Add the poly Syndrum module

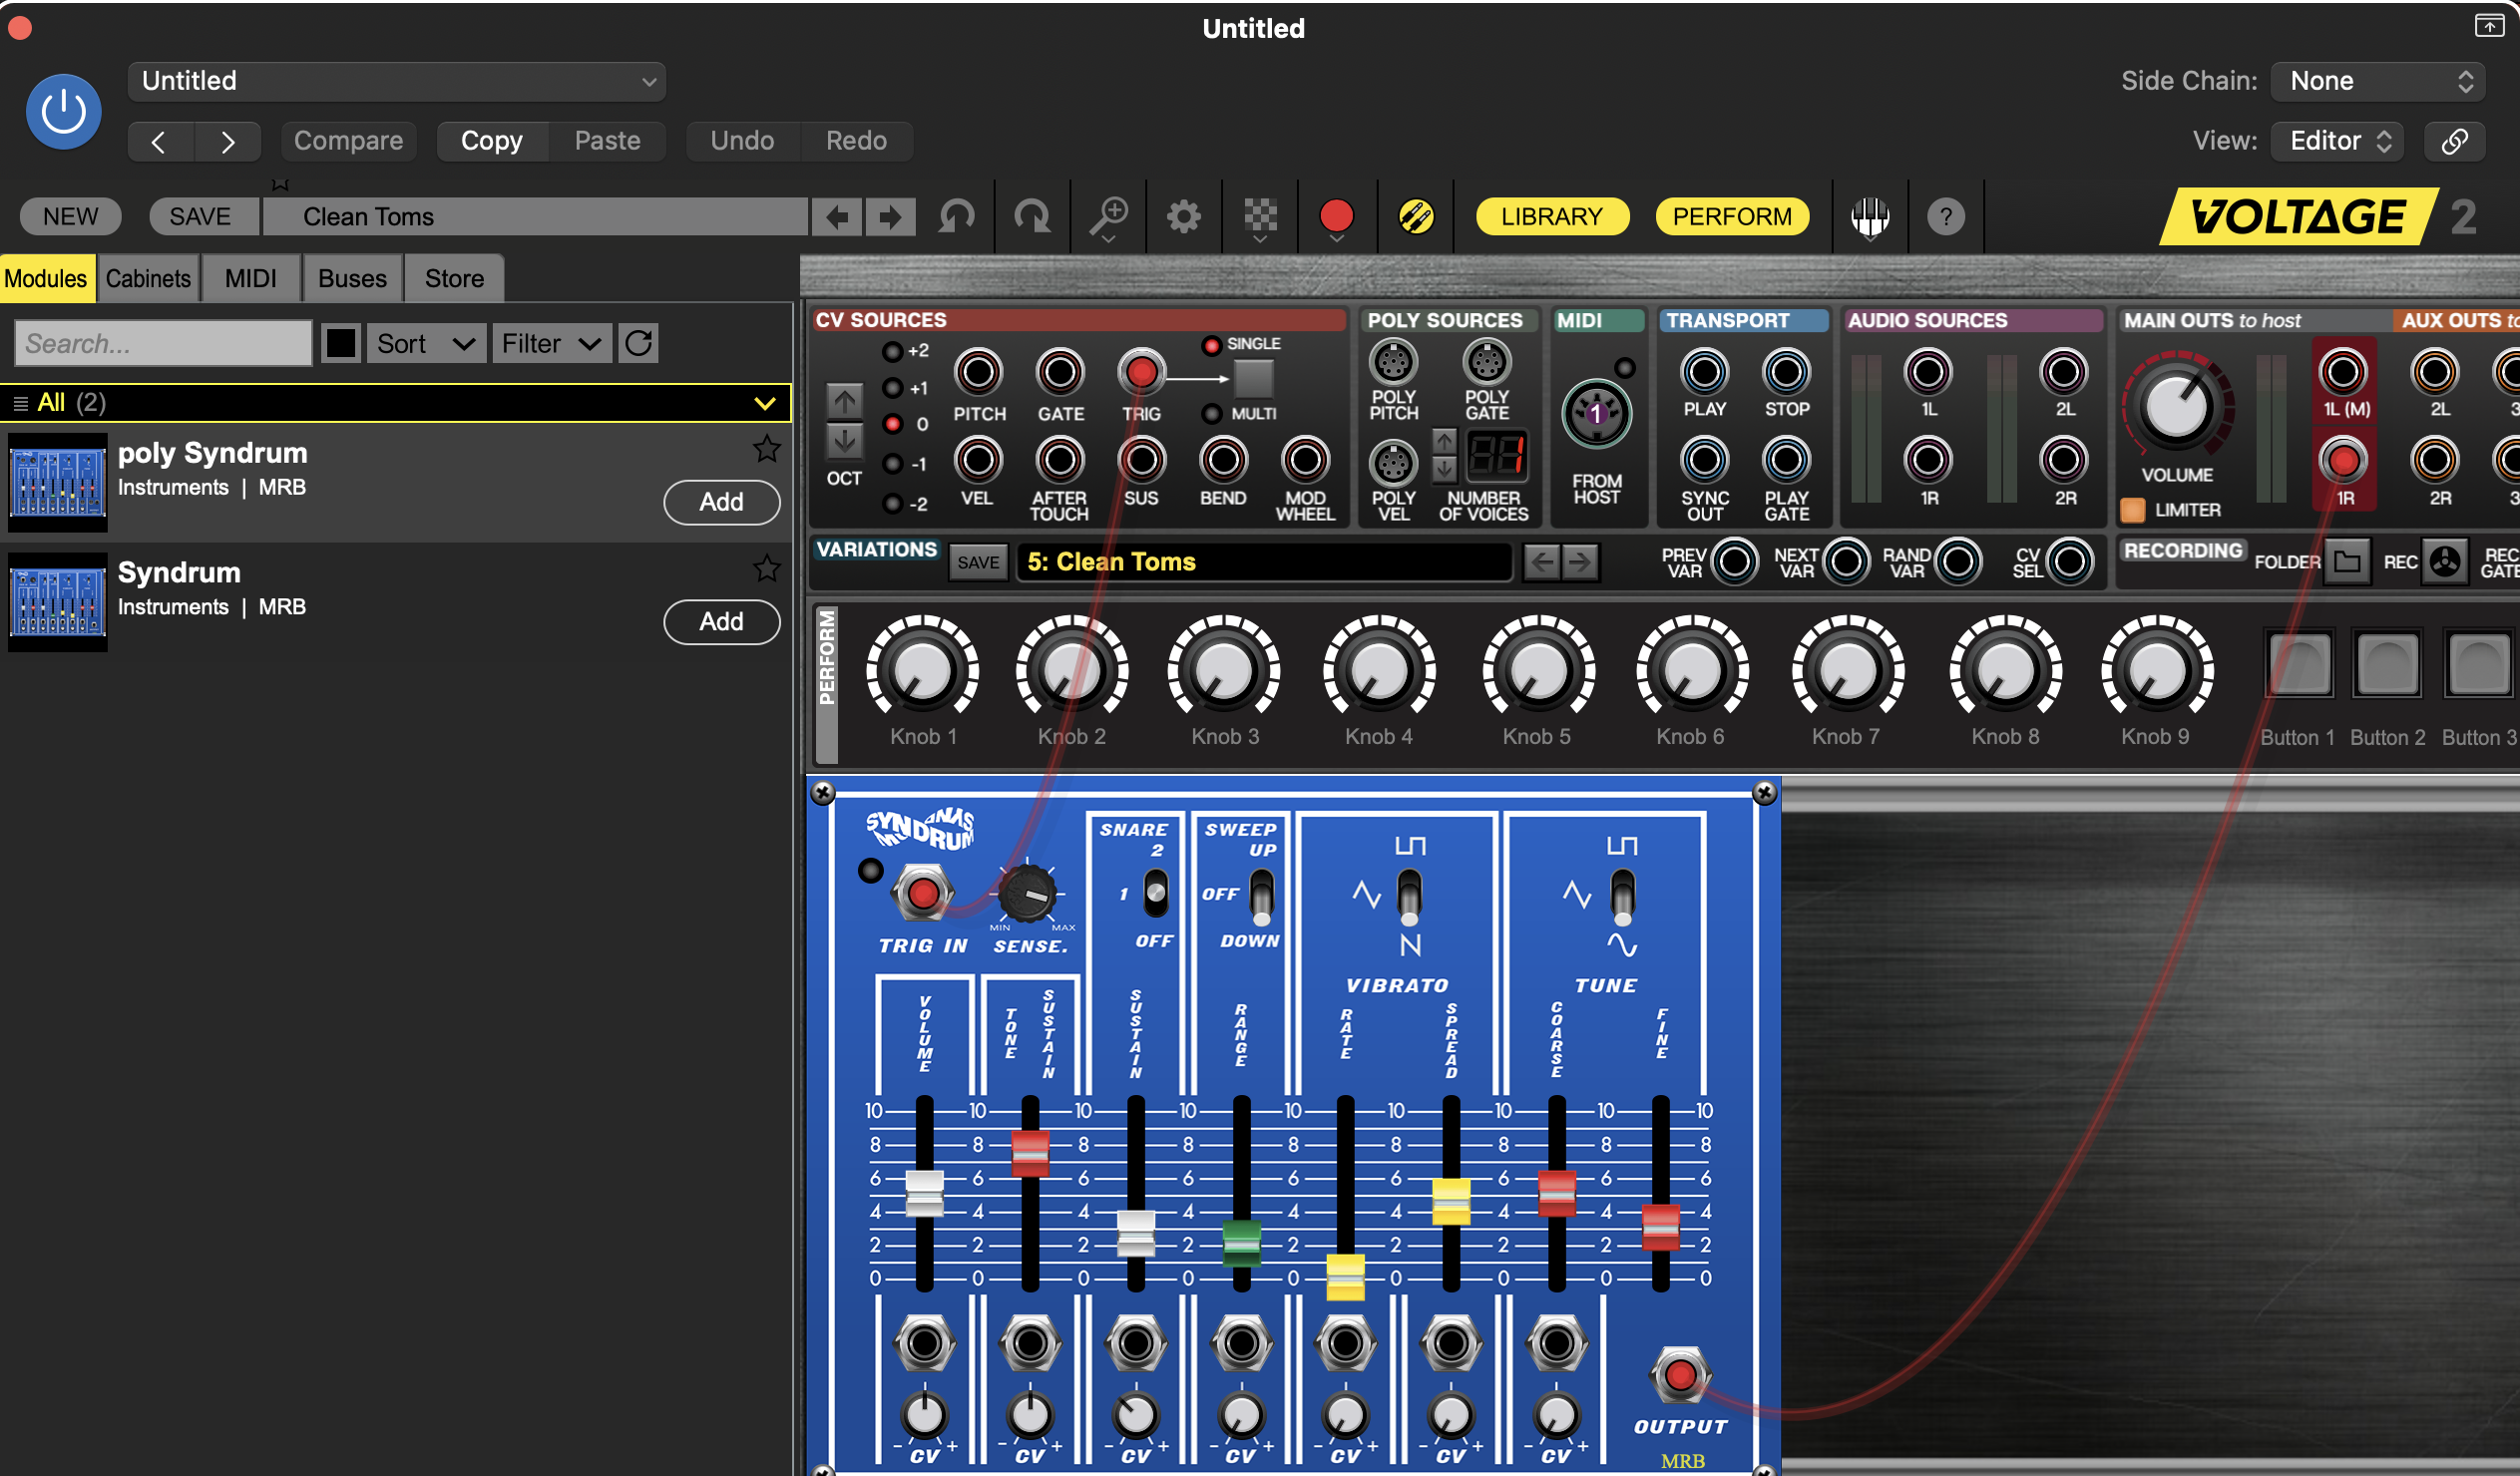pyautogui.click(x=721, y=502)
